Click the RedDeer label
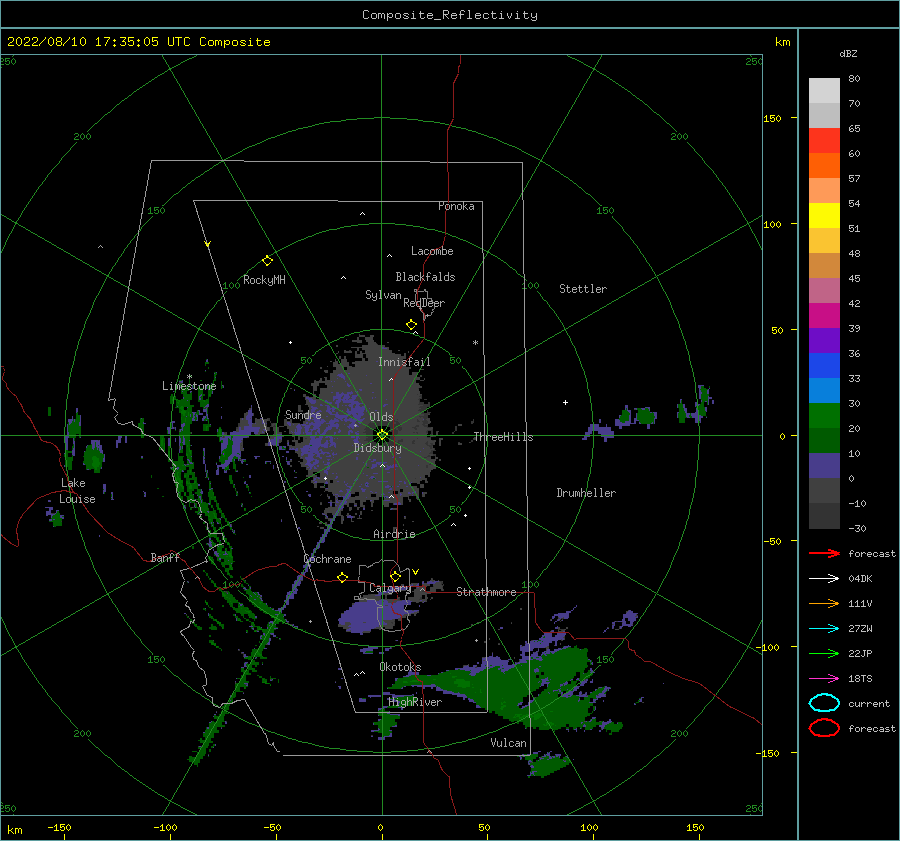Image resolution: width=900 pixels, height=841 pixels. [424, 303]
